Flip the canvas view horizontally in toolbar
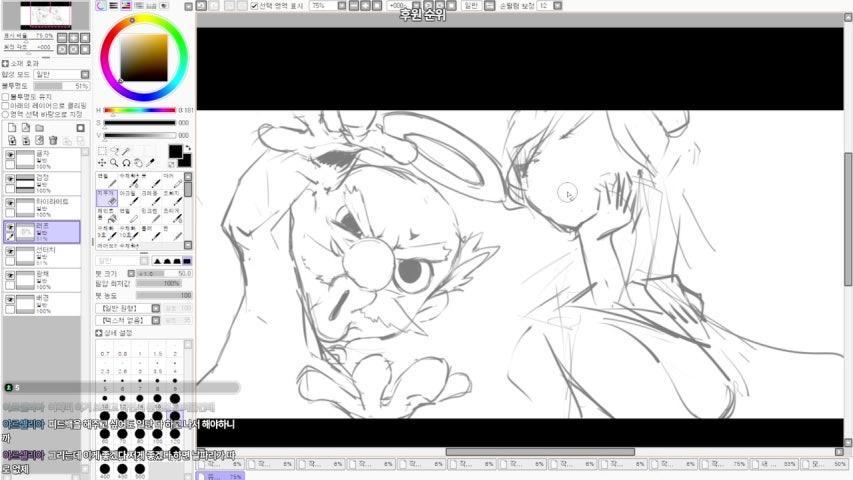This screenshot has height=480, width=853. click(489, 5)
